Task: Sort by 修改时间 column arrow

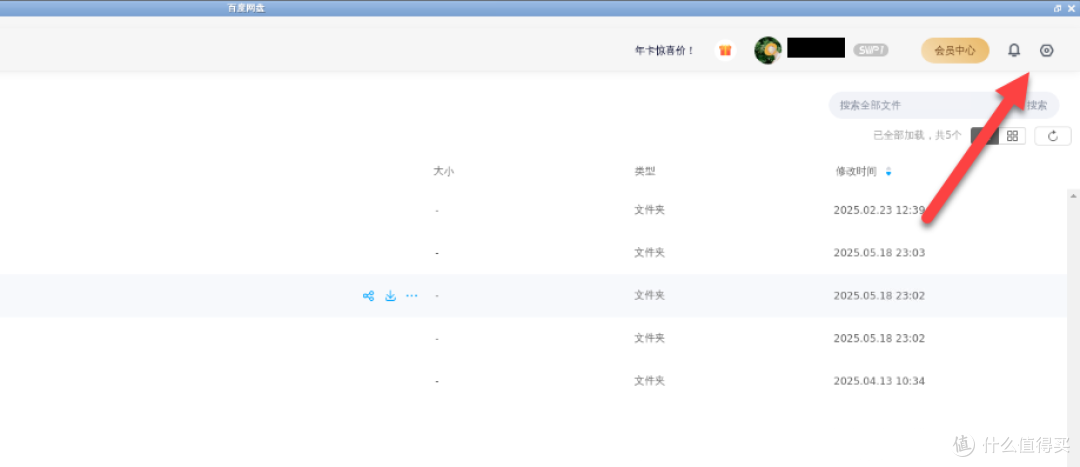Action: tap(889, 172)
